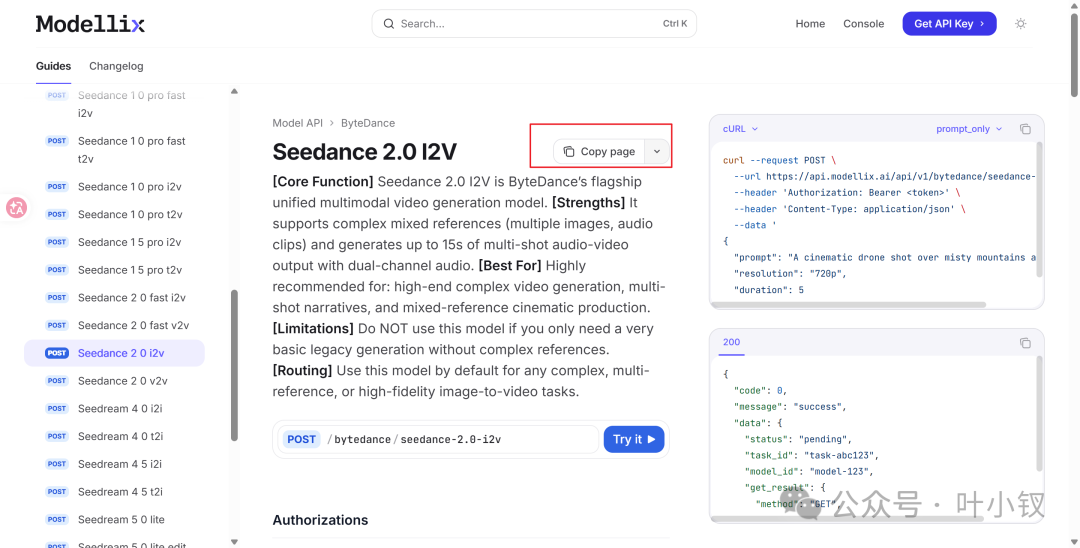Click the sidebar scrollbar thumb
This screenshot has height=548, width=1080.
(x=234, y=365)
